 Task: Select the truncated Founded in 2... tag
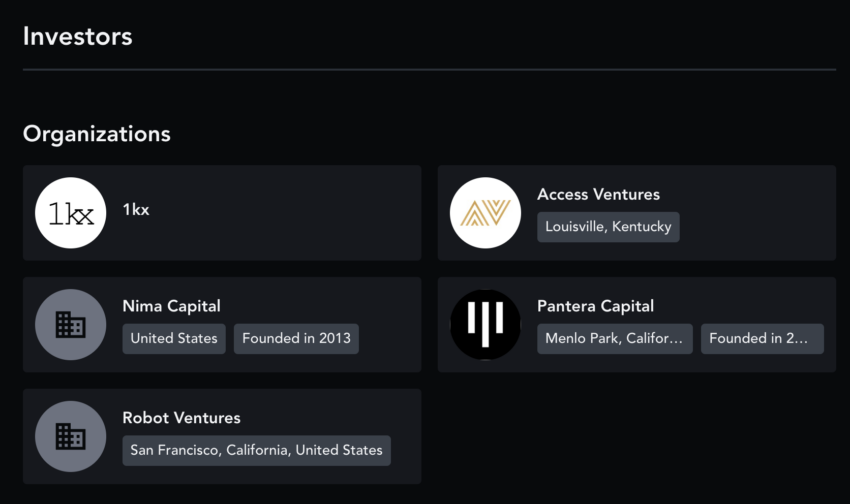click(x=762, y=339)
